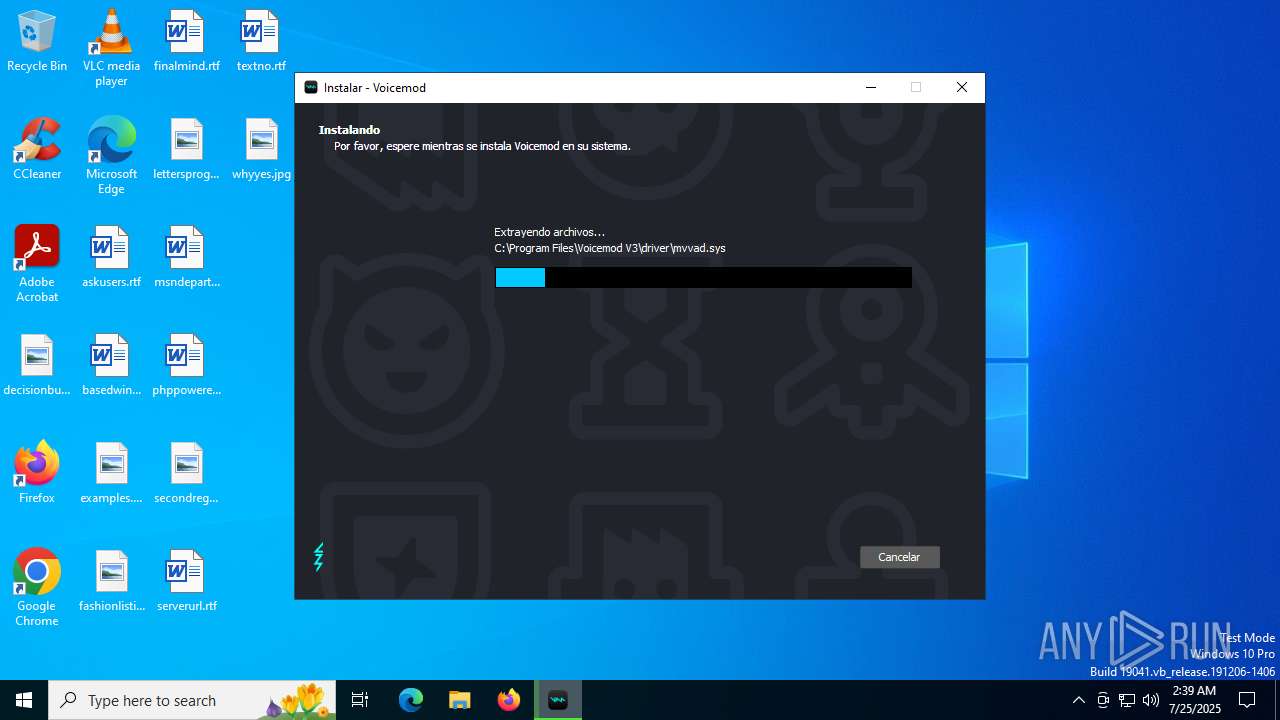Viewport: 1280px width, 720px height.
Task: Select basedwin document icon
Action: 111,366
